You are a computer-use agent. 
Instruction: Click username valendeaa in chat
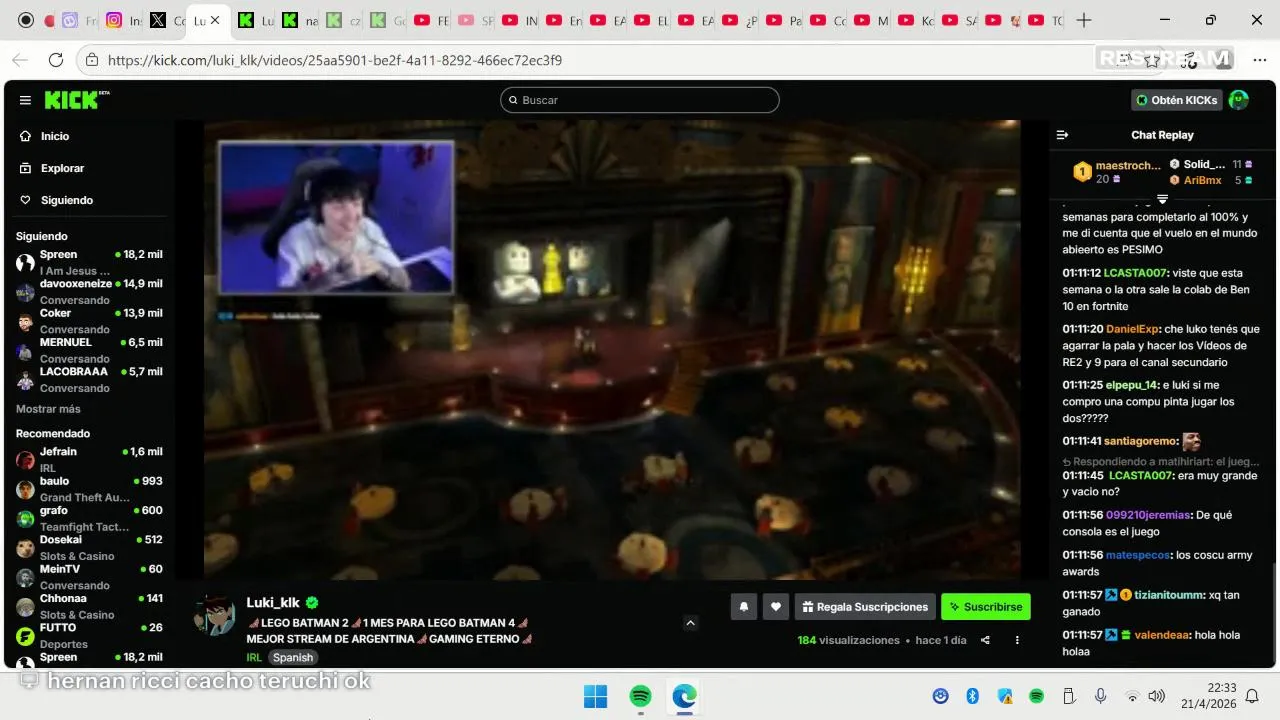pos(1161,635)
